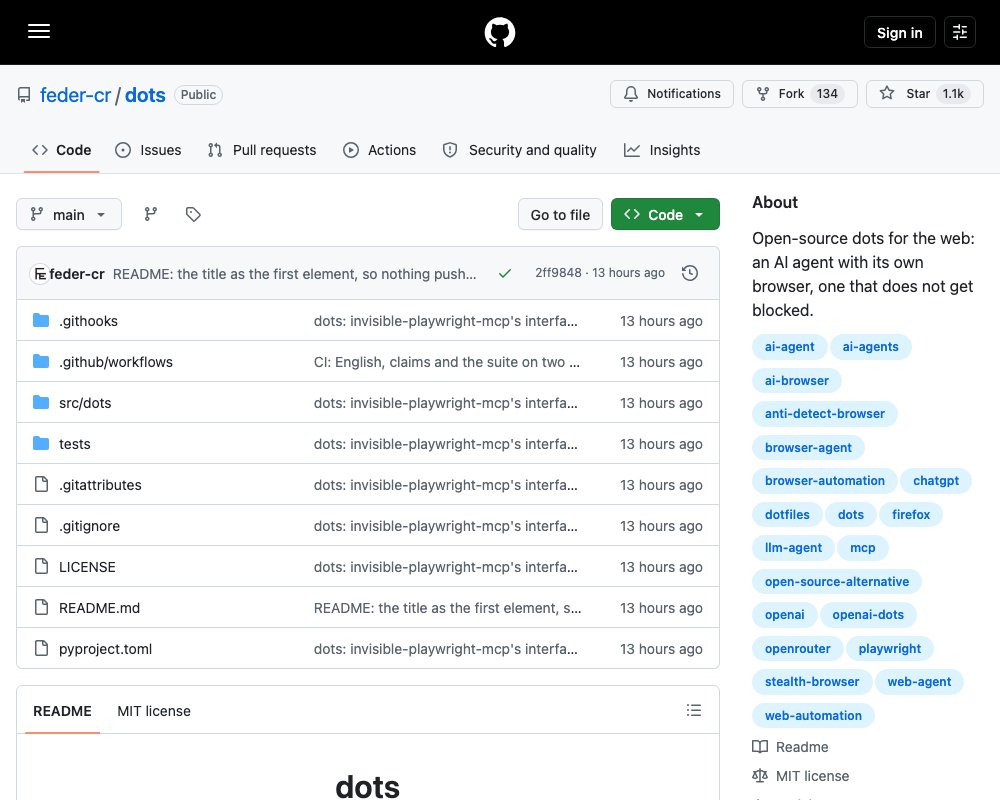This screenshot has height=800, width=1000.
Task: Click the browser-agent topic tag
Action: coord(808,447)
